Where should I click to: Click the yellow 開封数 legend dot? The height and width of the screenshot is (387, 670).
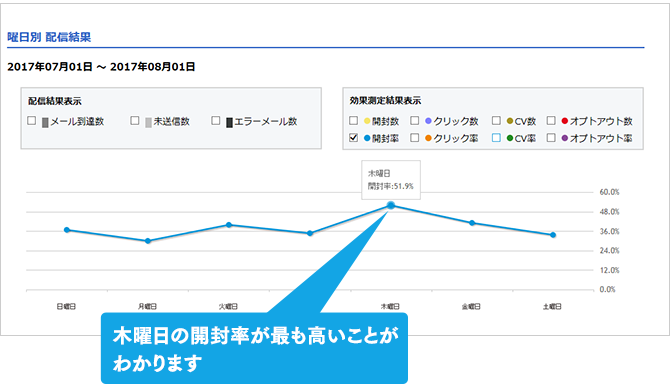coord(367,121)
